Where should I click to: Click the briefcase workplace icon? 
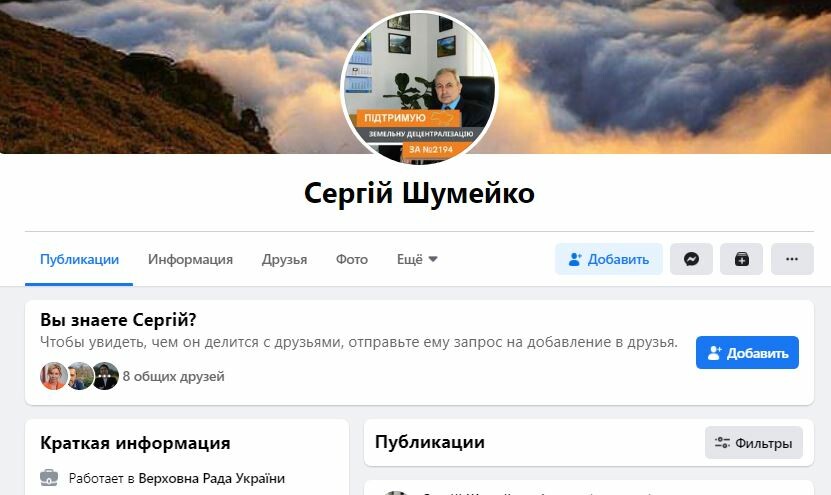[x=49, y=478]
